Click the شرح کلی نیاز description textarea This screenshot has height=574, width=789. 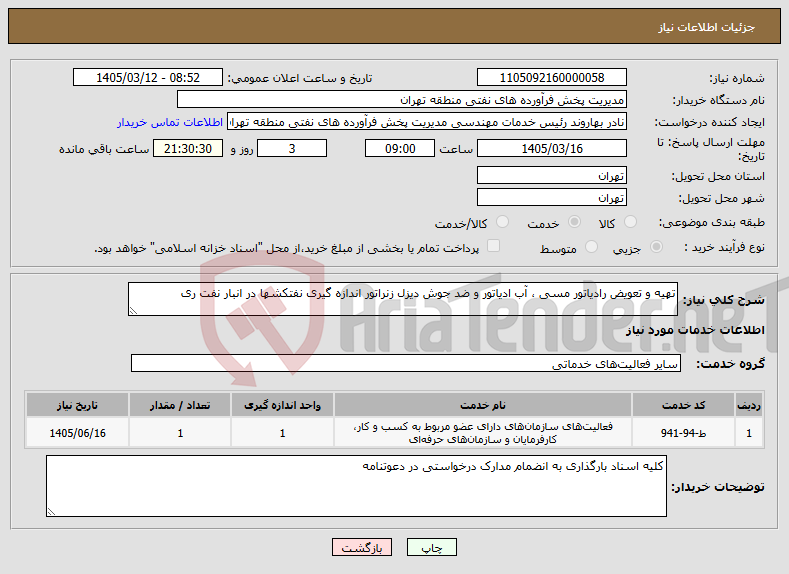tap(403, 299)
